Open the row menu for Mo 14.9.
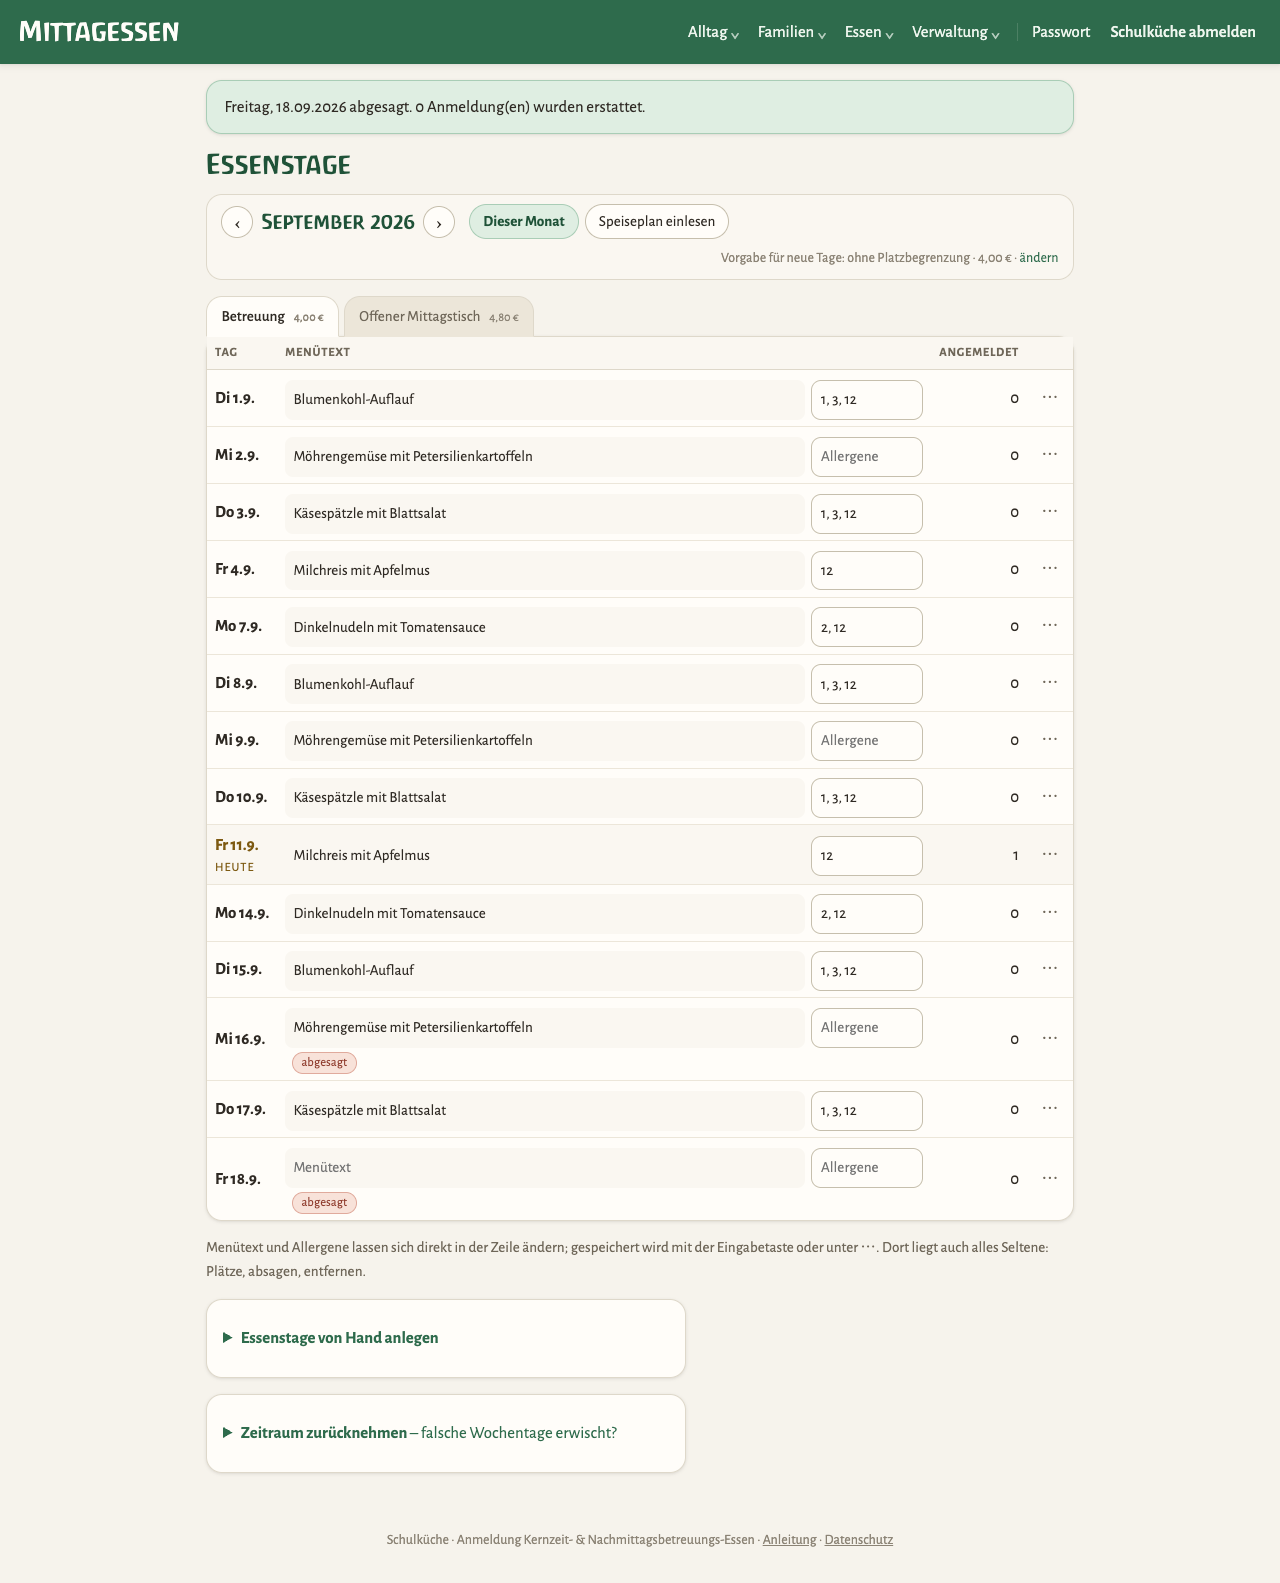 pos(1050,913)
